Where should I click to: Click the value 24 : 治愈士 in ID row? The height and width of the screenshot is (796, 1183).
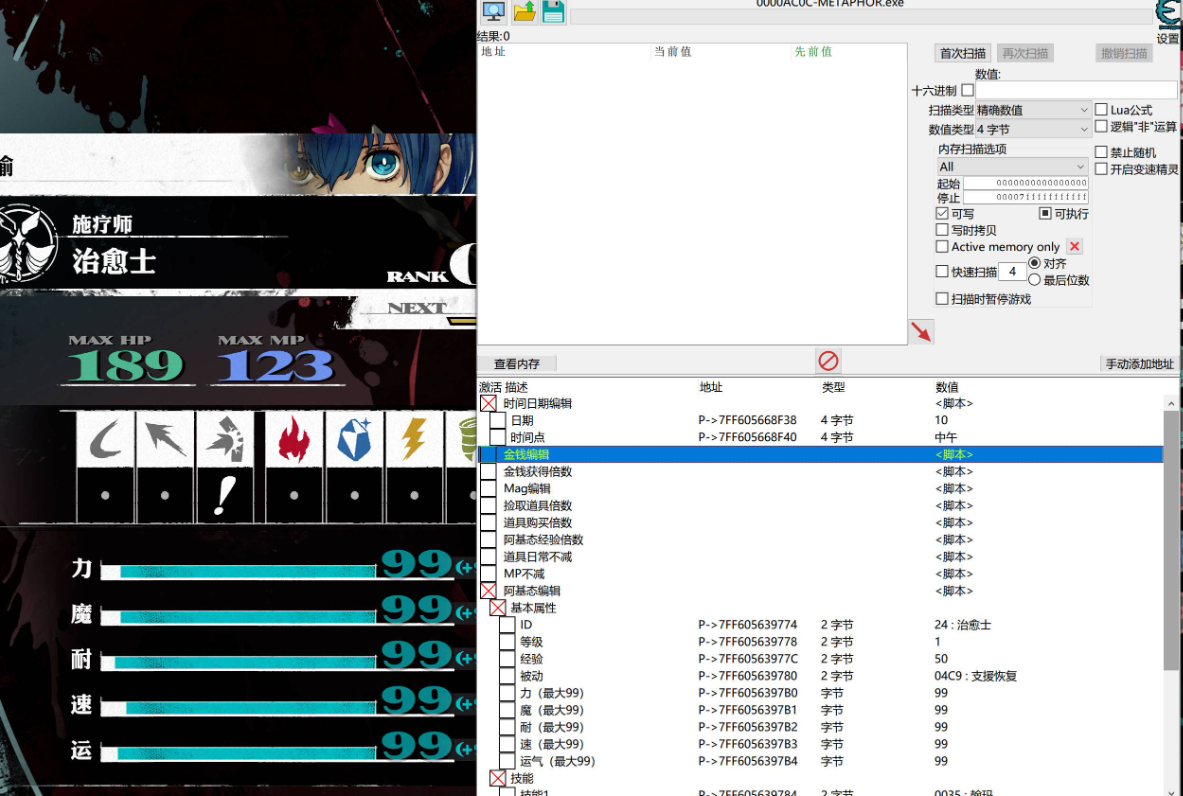963,625
